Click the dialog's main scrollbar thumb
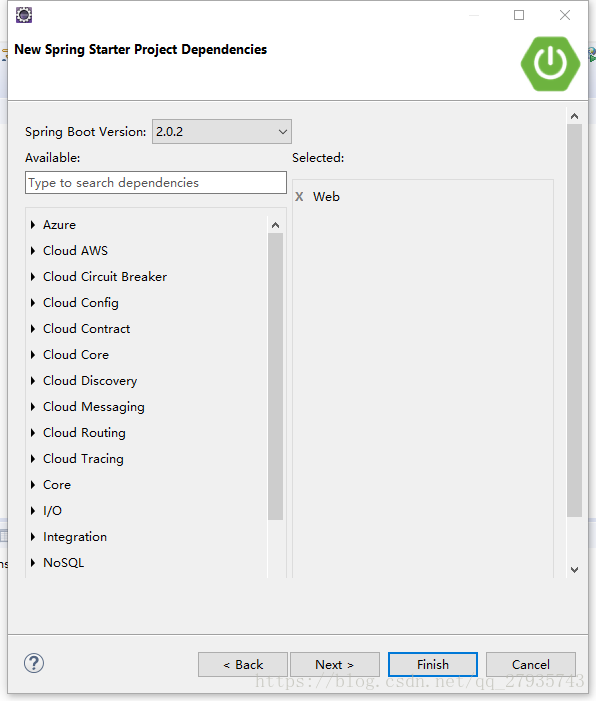596x701 pixels. 575,321
